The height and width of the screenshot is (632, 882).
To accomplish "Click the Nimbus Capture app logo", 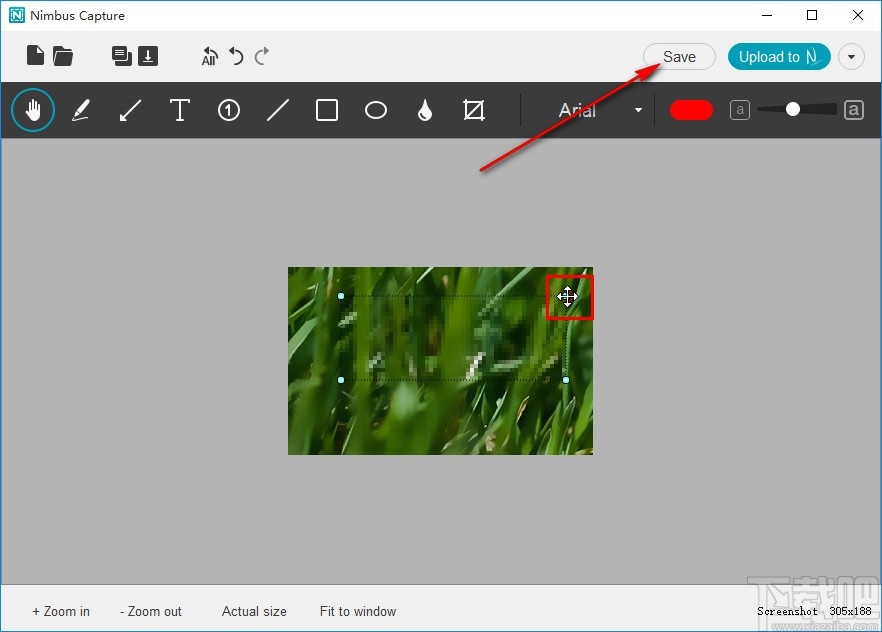I will 17,15.
